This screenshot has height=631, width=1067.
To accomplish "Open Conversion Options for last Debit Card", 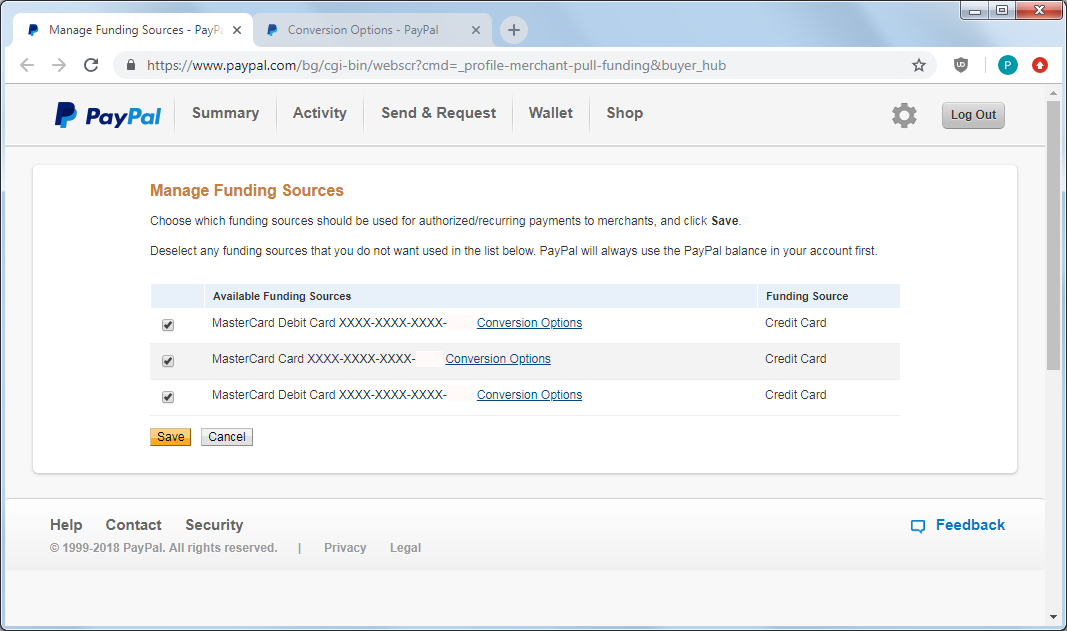I will point(529,395).
